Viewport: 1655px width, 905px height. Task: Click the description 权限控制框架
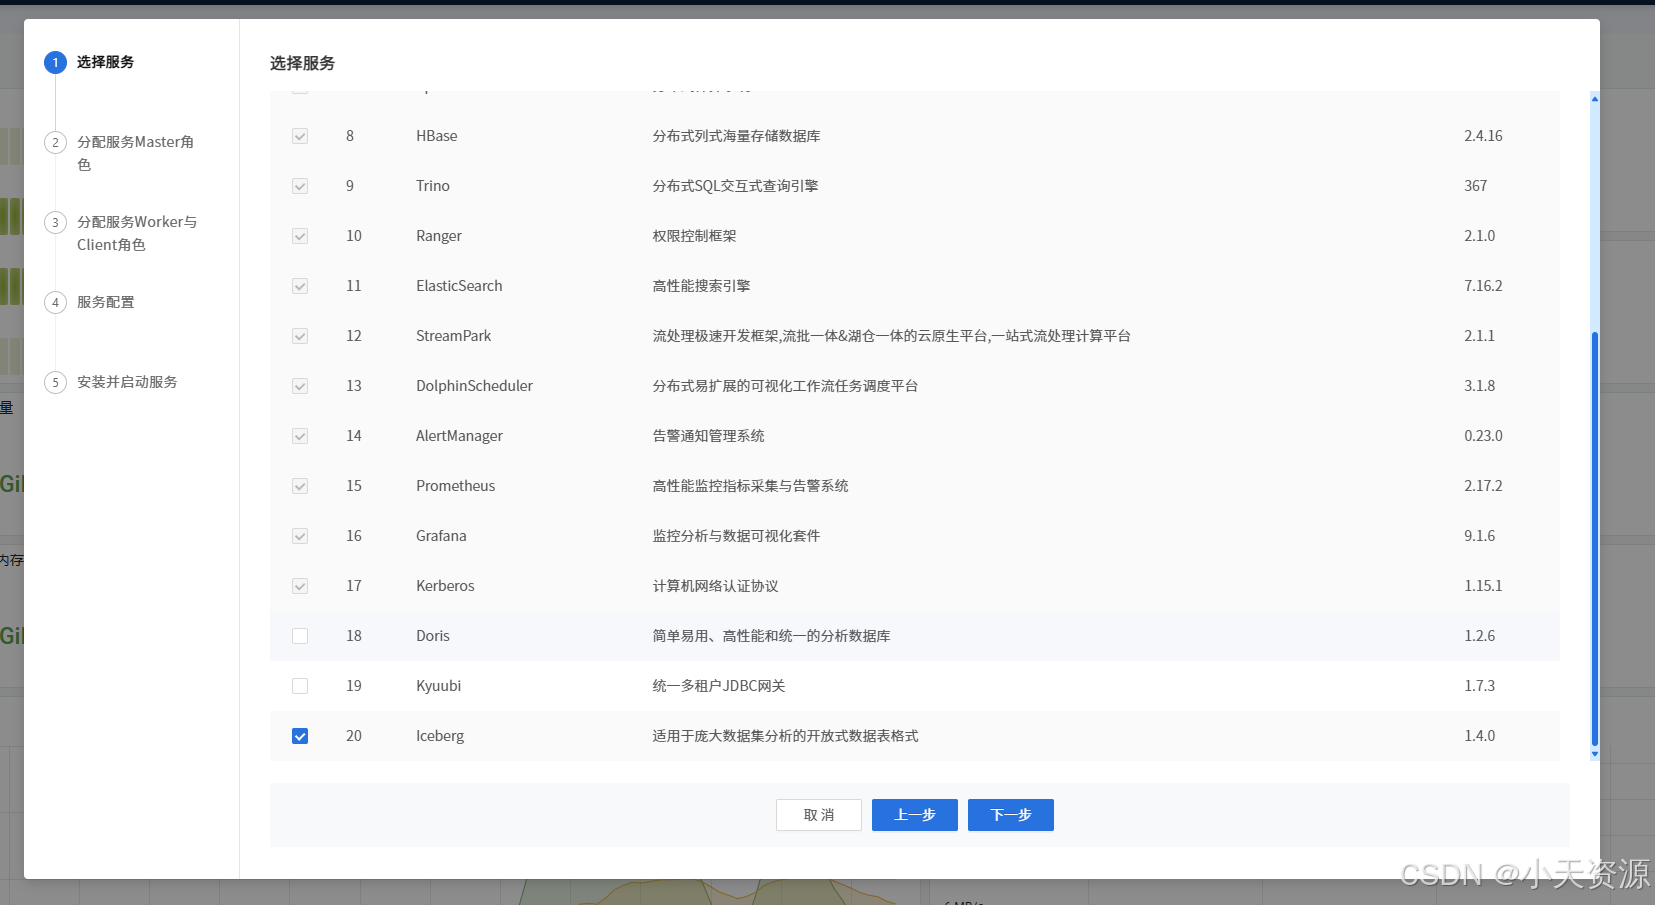pyautogui.click(x=694, y=236)
